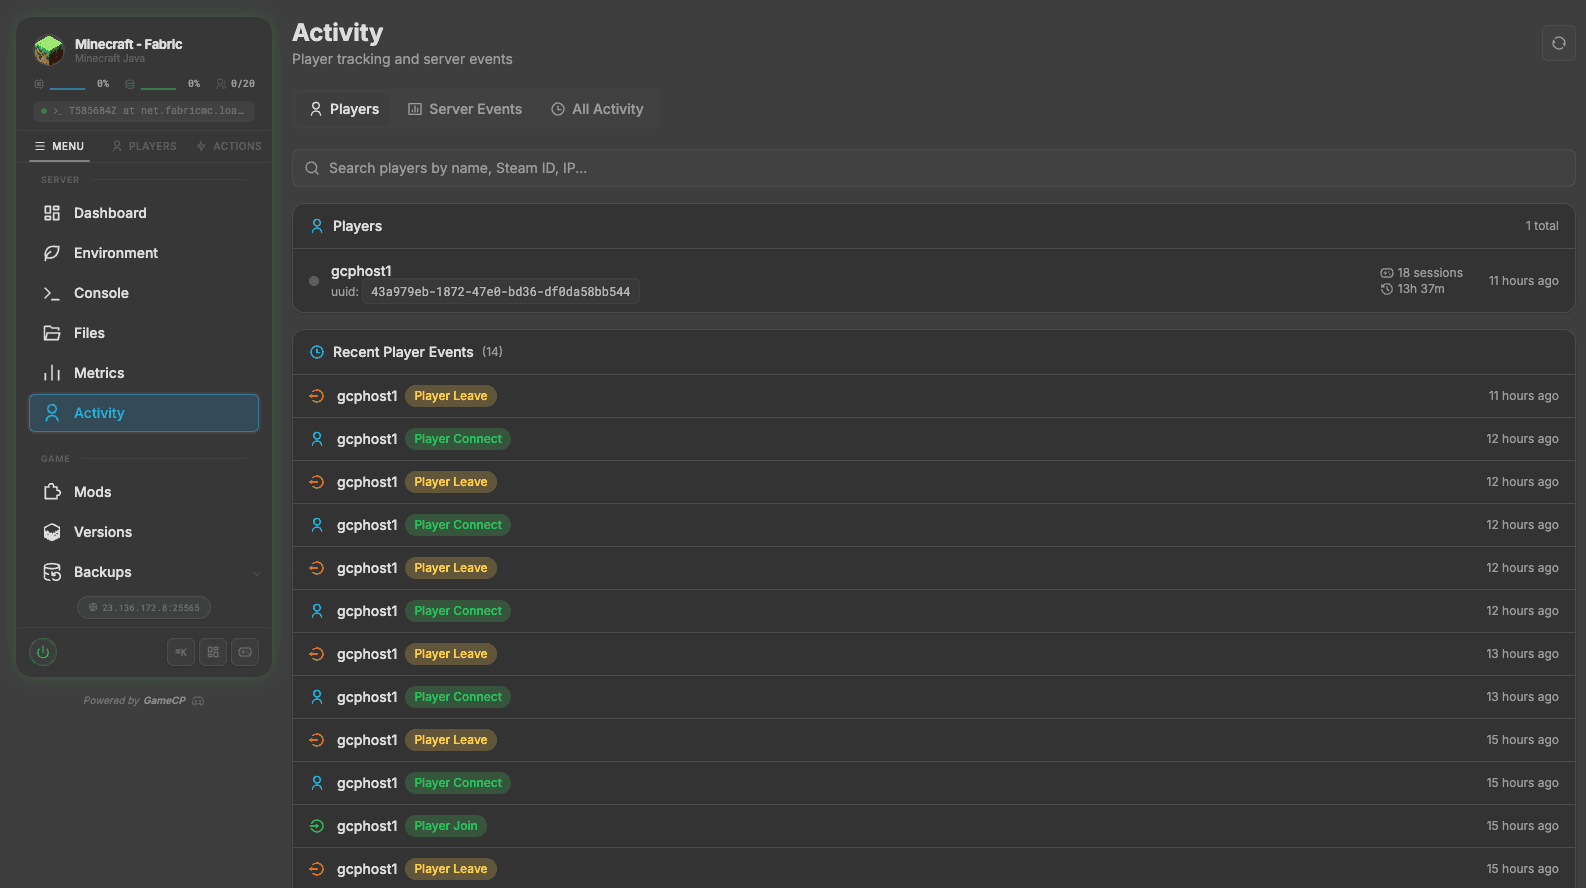The image size is (1586, 888).
Task: Click the refresh icon at top right
Action: pyautogui.click(x=1558, y=43)
